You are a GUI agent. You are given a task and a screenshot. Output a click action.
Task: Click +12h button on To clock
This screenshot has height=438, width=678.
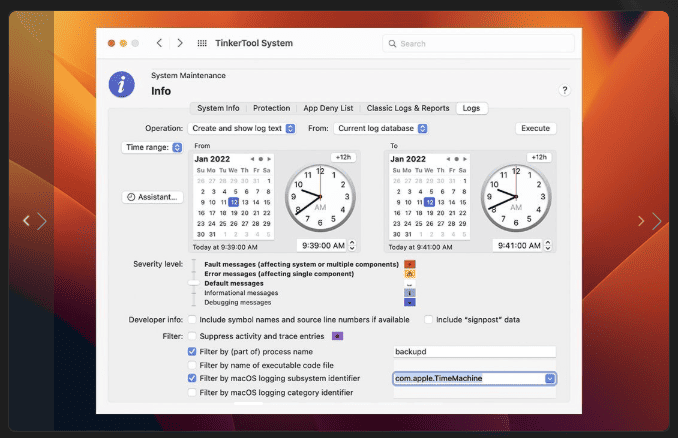[x=539, y=157]
